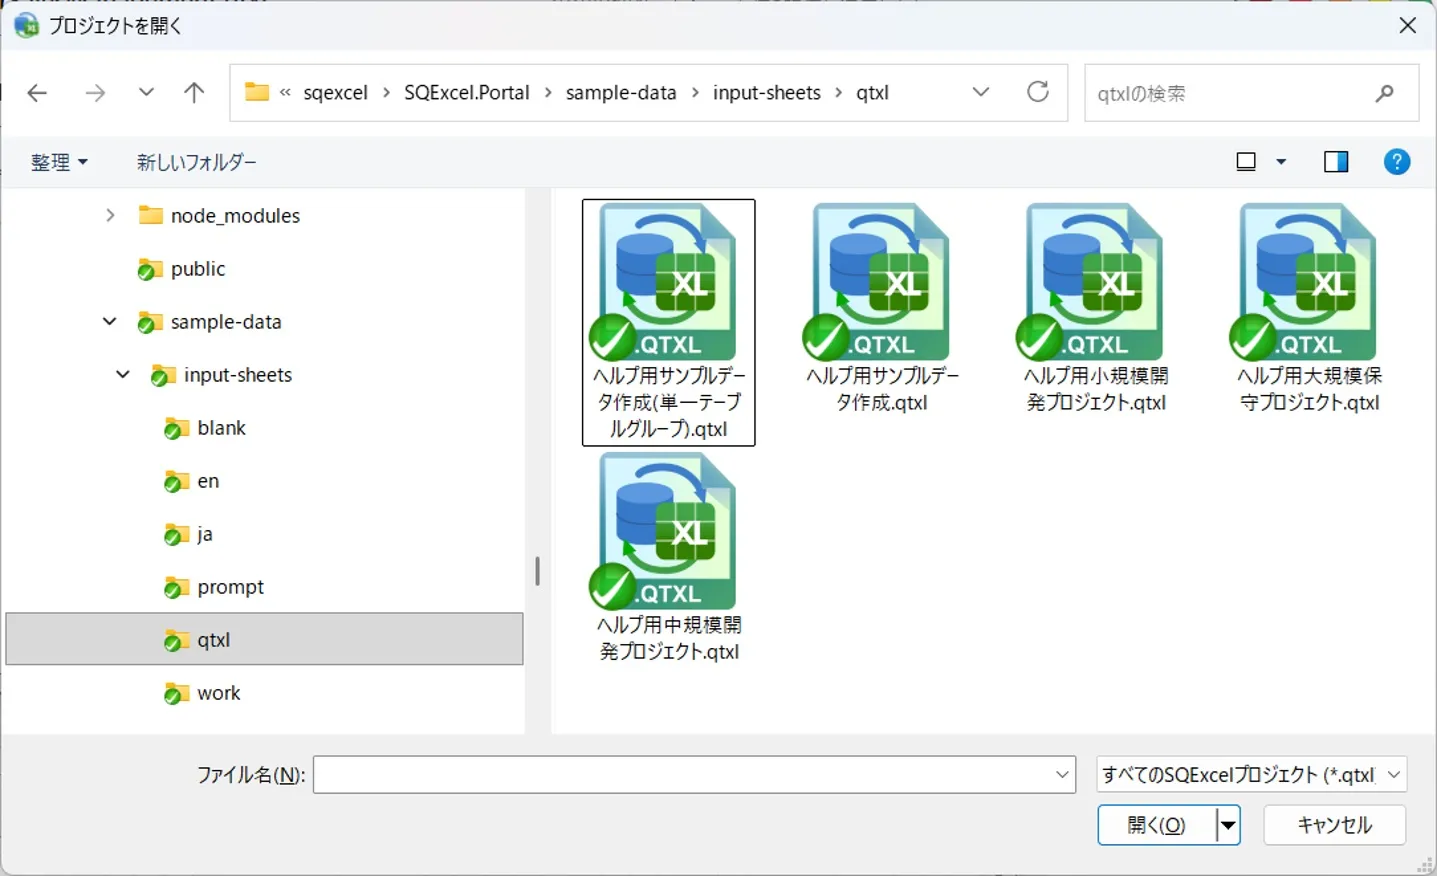The image size is (1437, 876).
Task: Go back to previous folder
Action: point(37,93)
